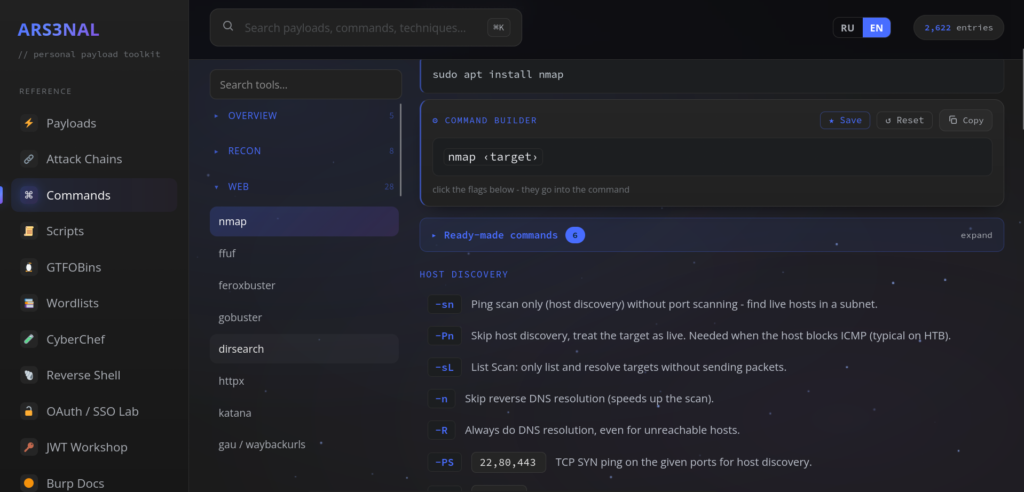1024x492 pixels.
Task: Switch language to EN
Action: click(876, 27)
